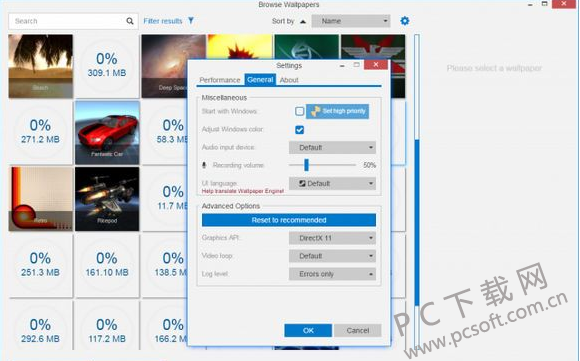
Task: Uncheck Adjust Windows color checkbox
Action: click(x=300, y=129)
